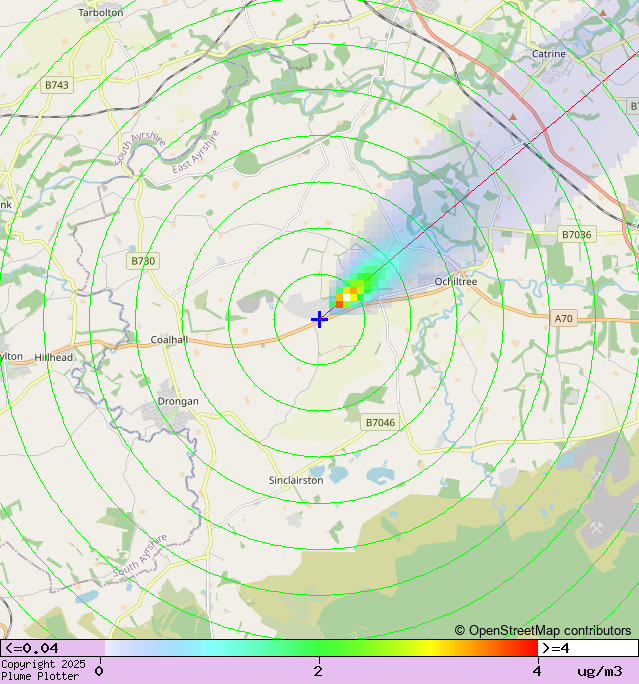Click the legend scale value 0

tap(99, 671)
